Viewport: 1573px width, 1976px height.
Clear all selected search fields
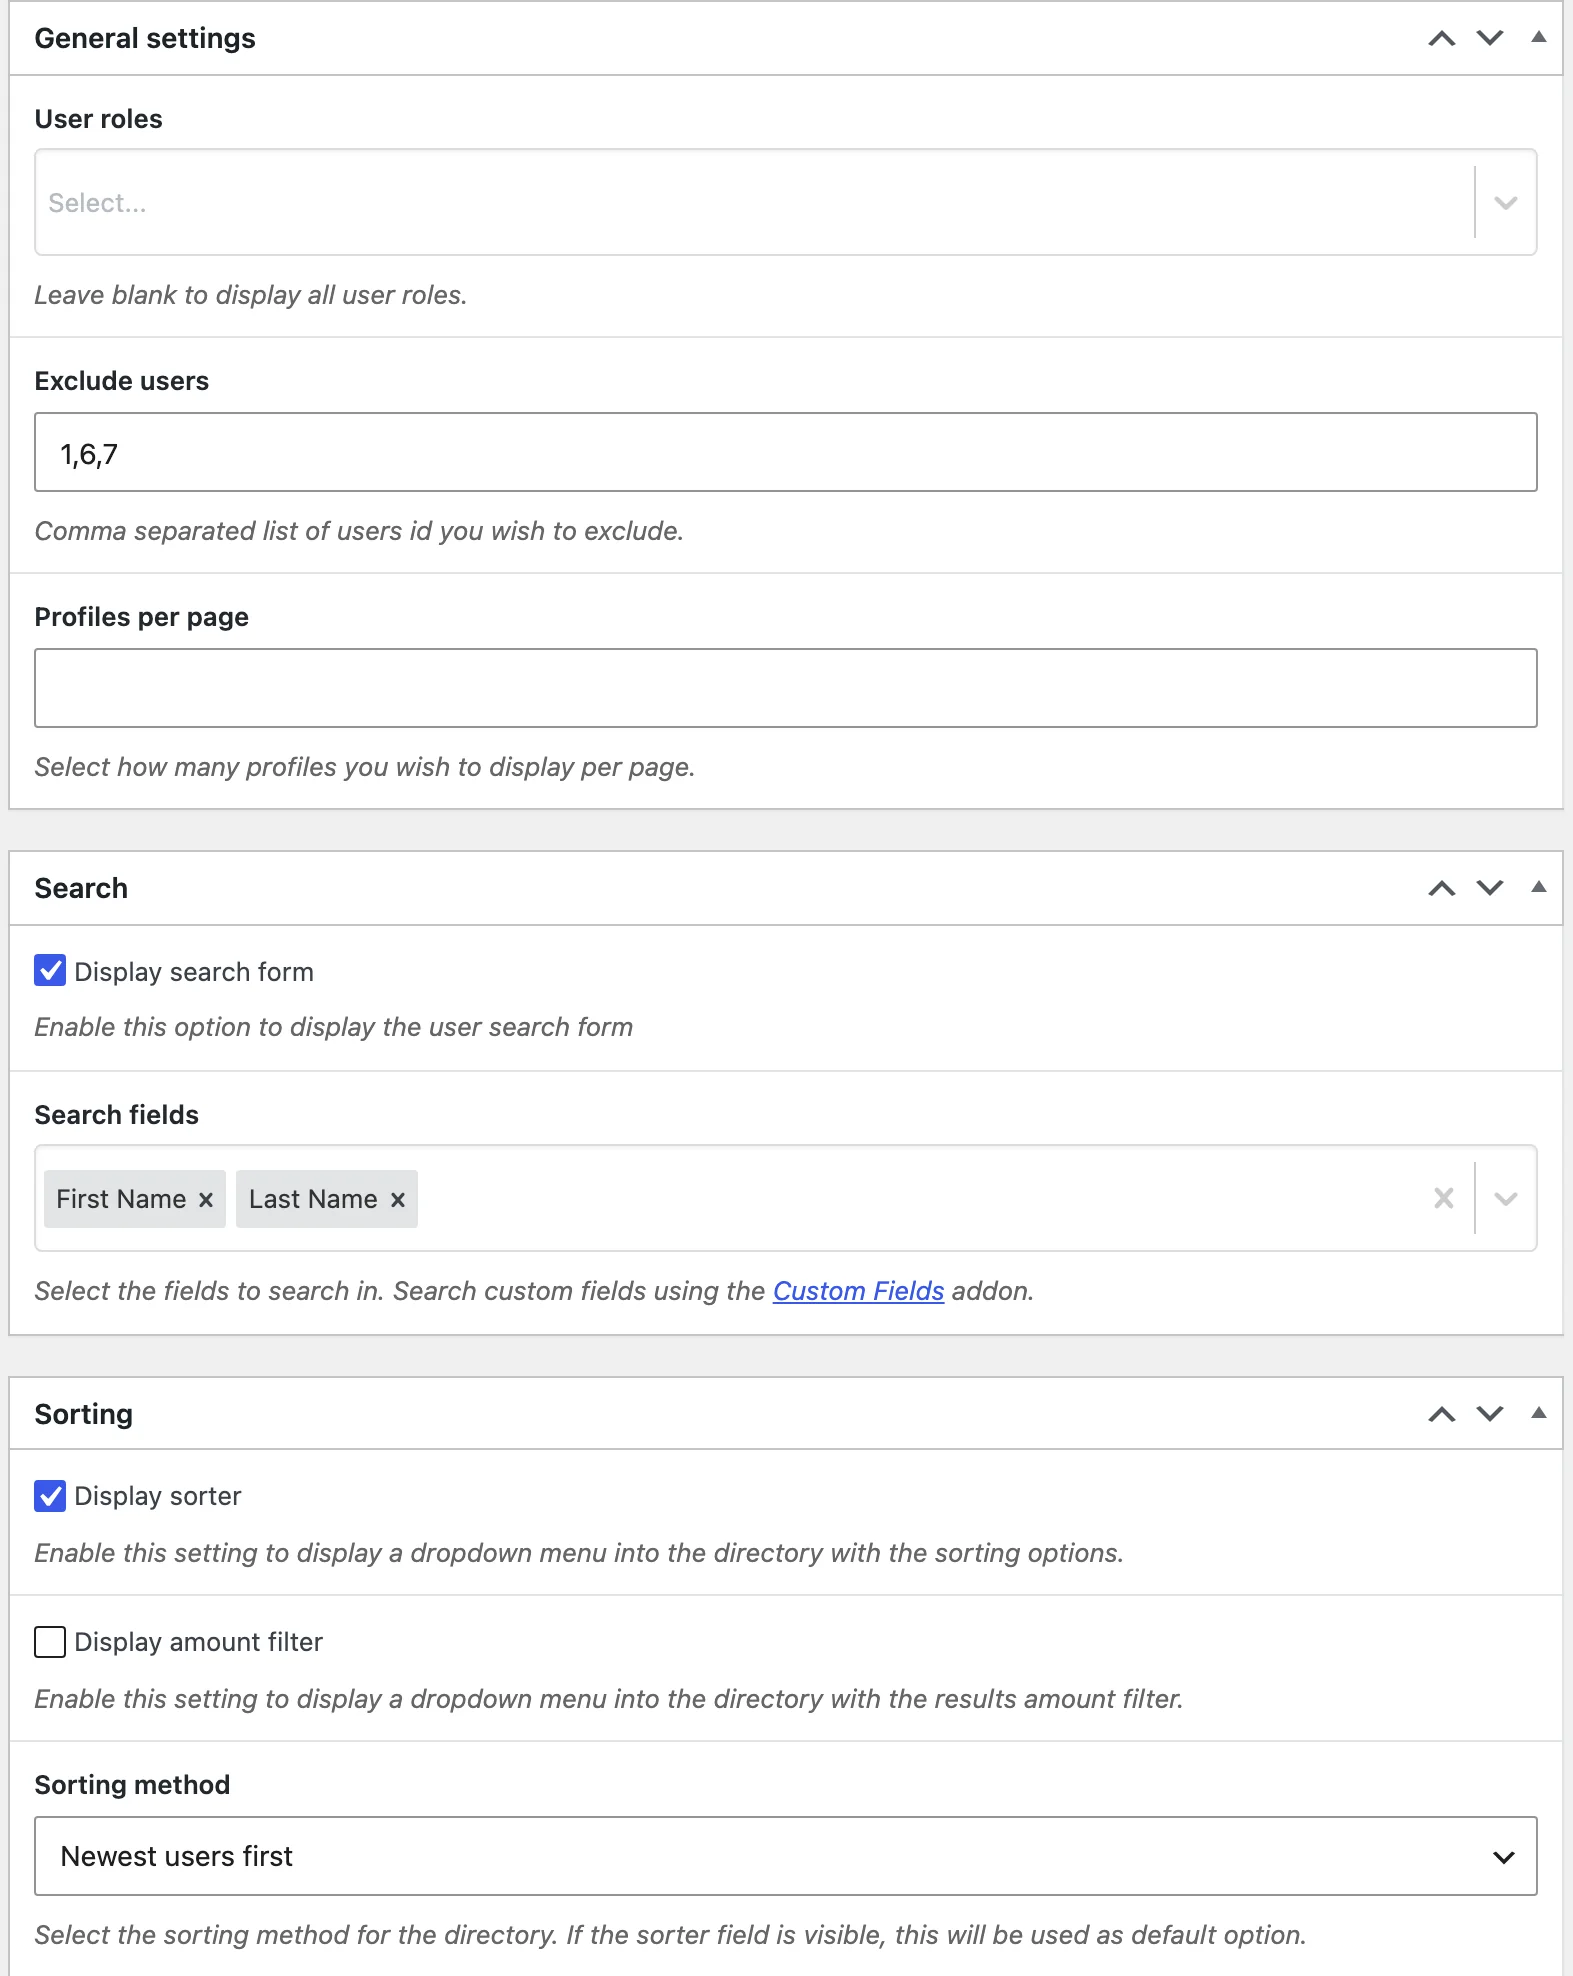[x=1444, y=1198]
